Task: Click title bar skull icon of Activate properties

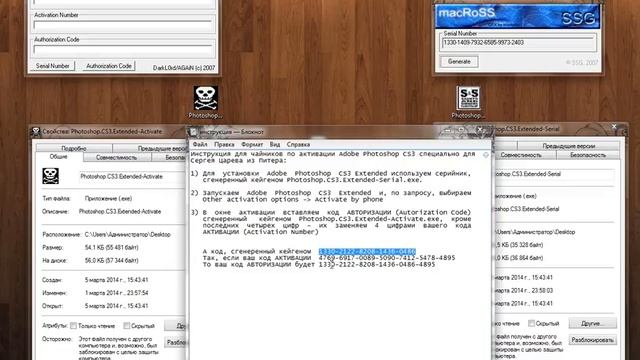Action: (x=36, y=131)
